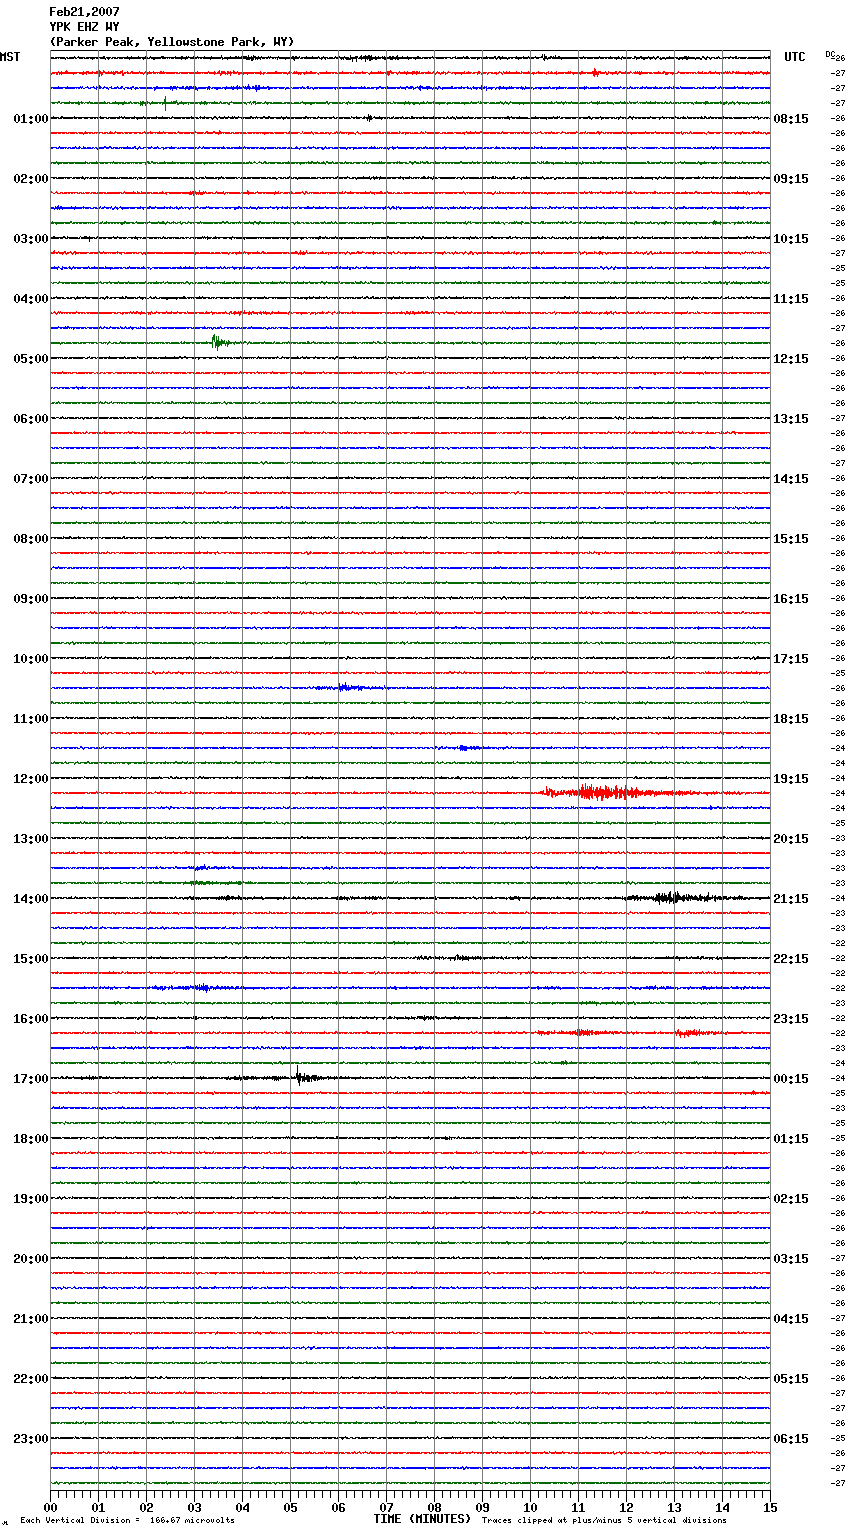Viewport: 850px width, 1534px height.
Task: Select the 05:00 MST row label
Action: tap(30, 359)
